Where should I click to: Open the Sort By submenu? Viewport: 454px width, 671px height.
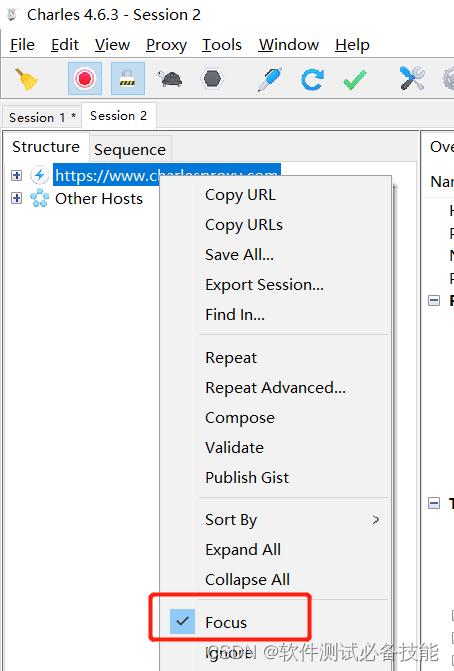click(294, 520)
